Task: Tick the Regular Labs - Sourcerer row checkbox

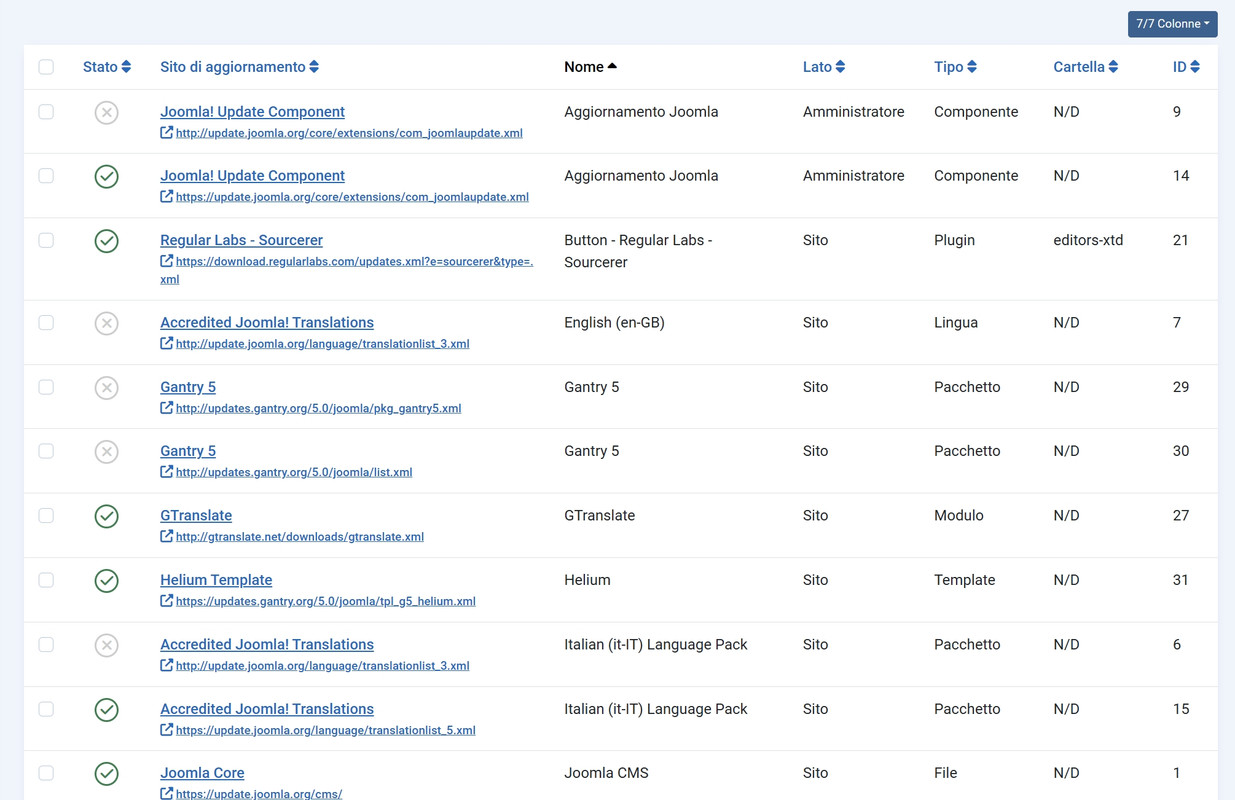Action: (x=46, y=240)
